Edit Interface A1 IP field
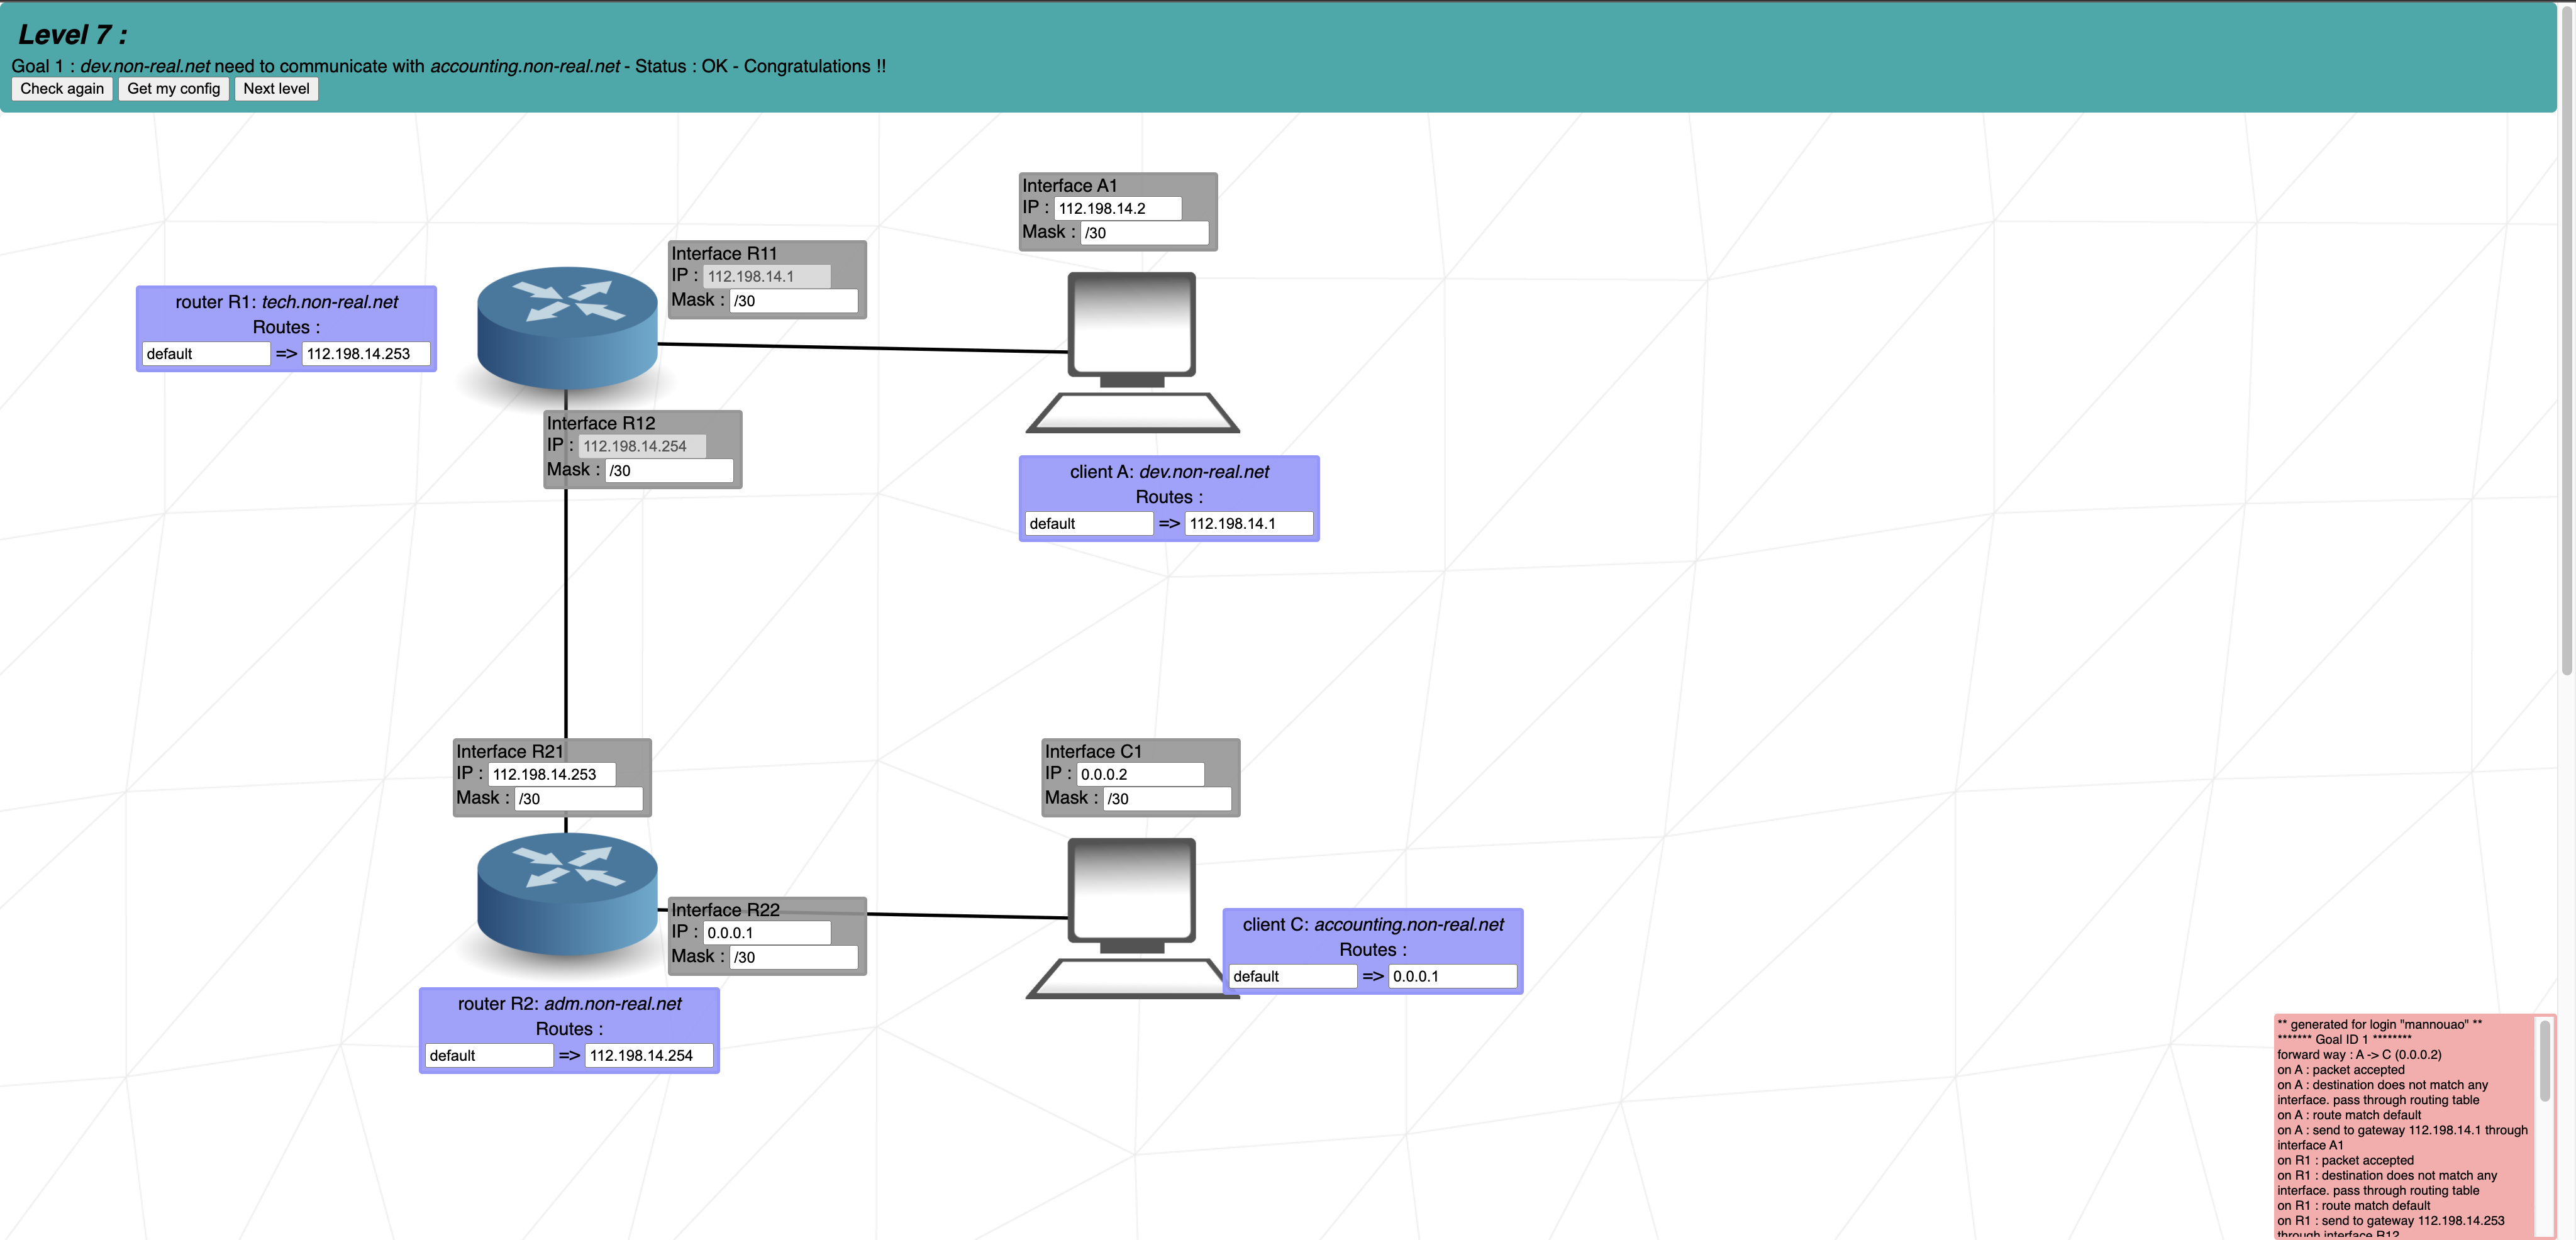The width and height of the screenshot is (2576, 1240). (1117, 209)
